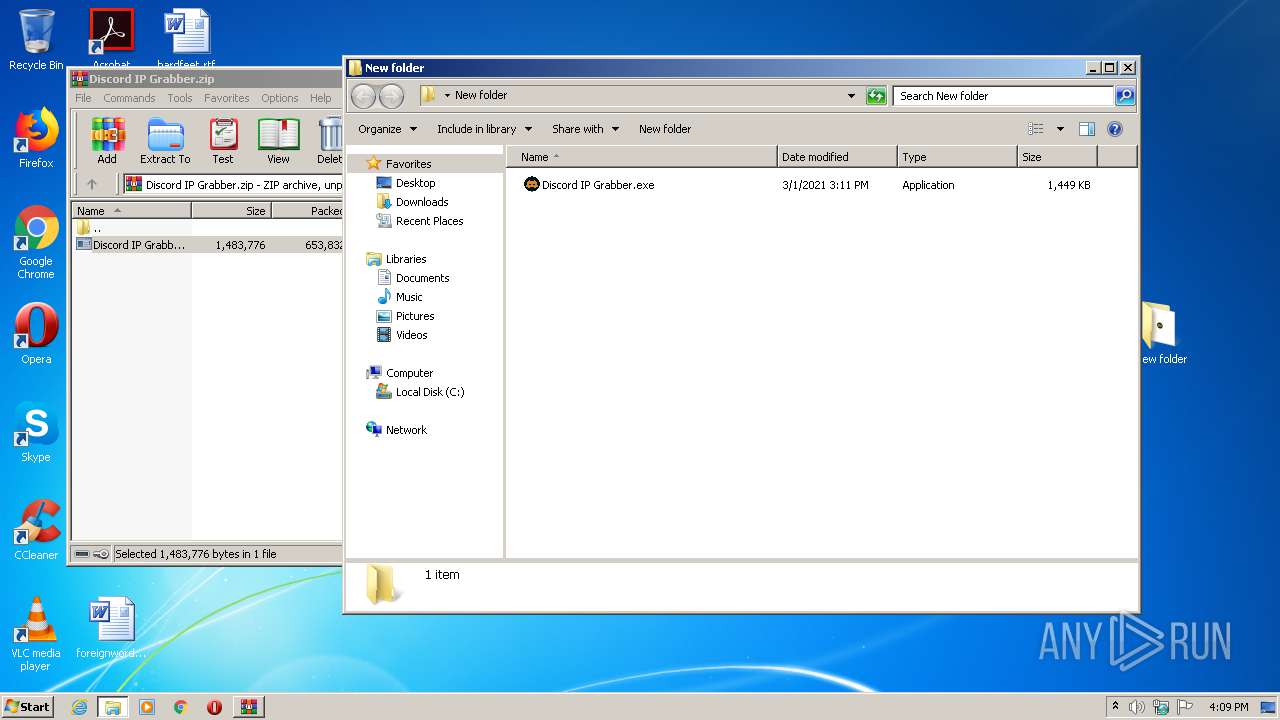Screen dimensions: 1280x720
Task: Open WinRAR Tools menu
Action: pyautogui.click(x=180, y=98)
